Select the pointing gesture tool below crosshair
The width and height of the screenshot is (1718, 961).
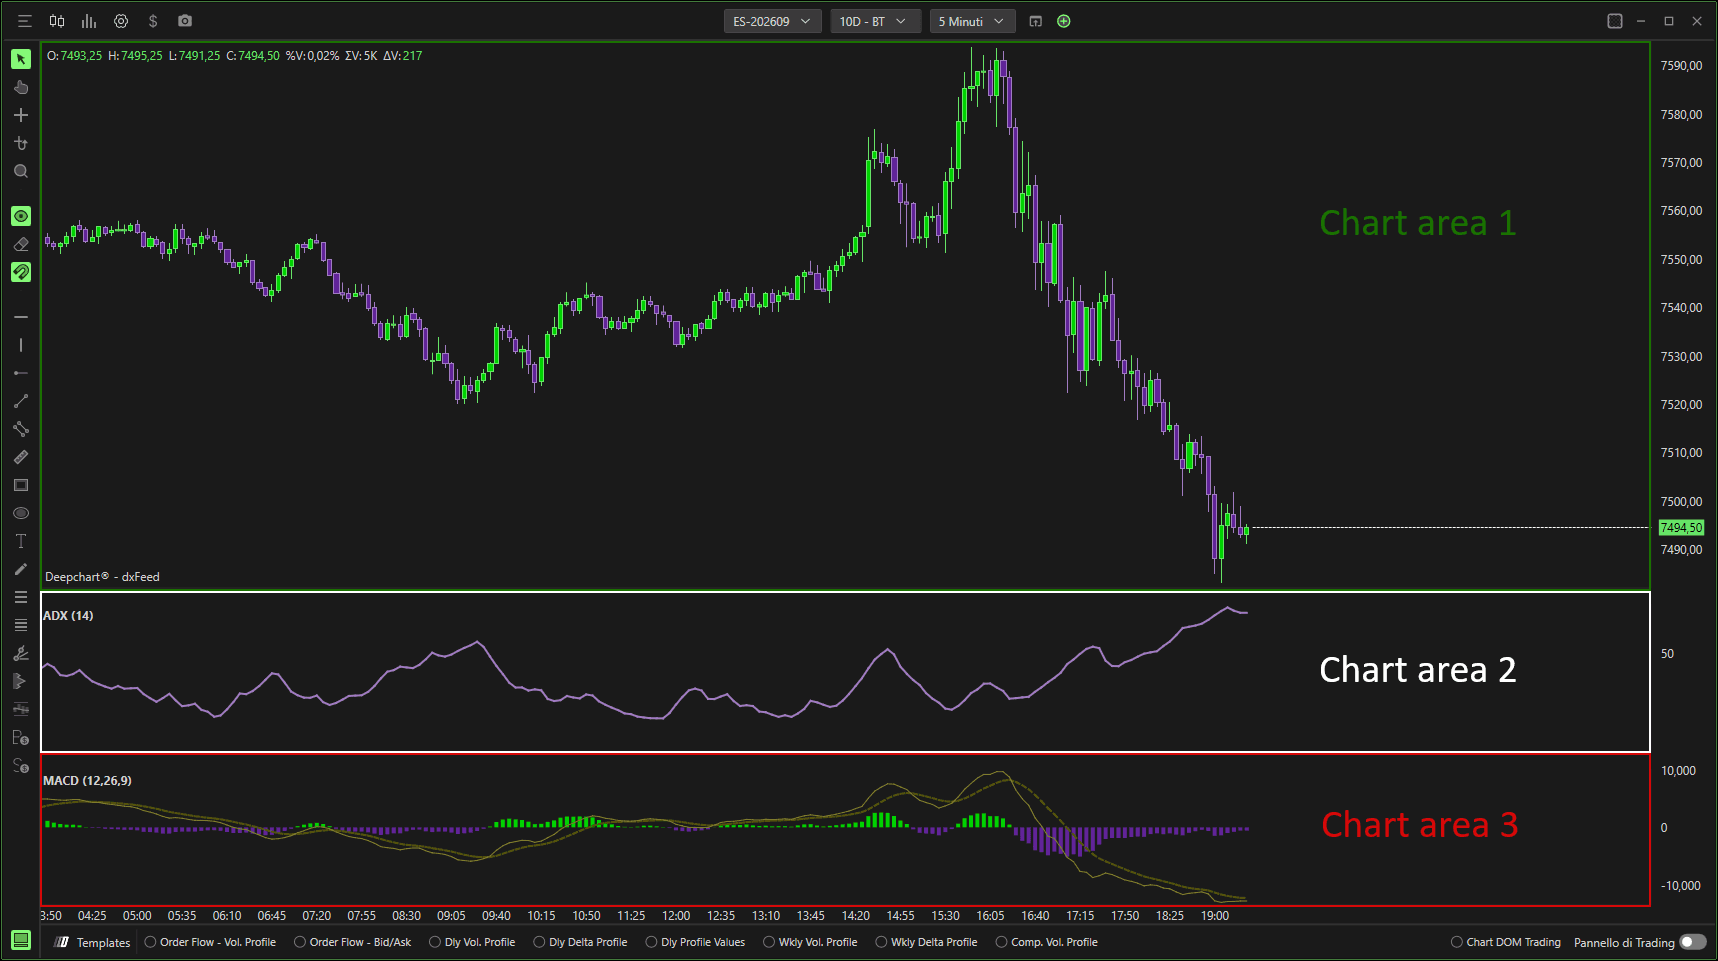[x=21, y=143]
